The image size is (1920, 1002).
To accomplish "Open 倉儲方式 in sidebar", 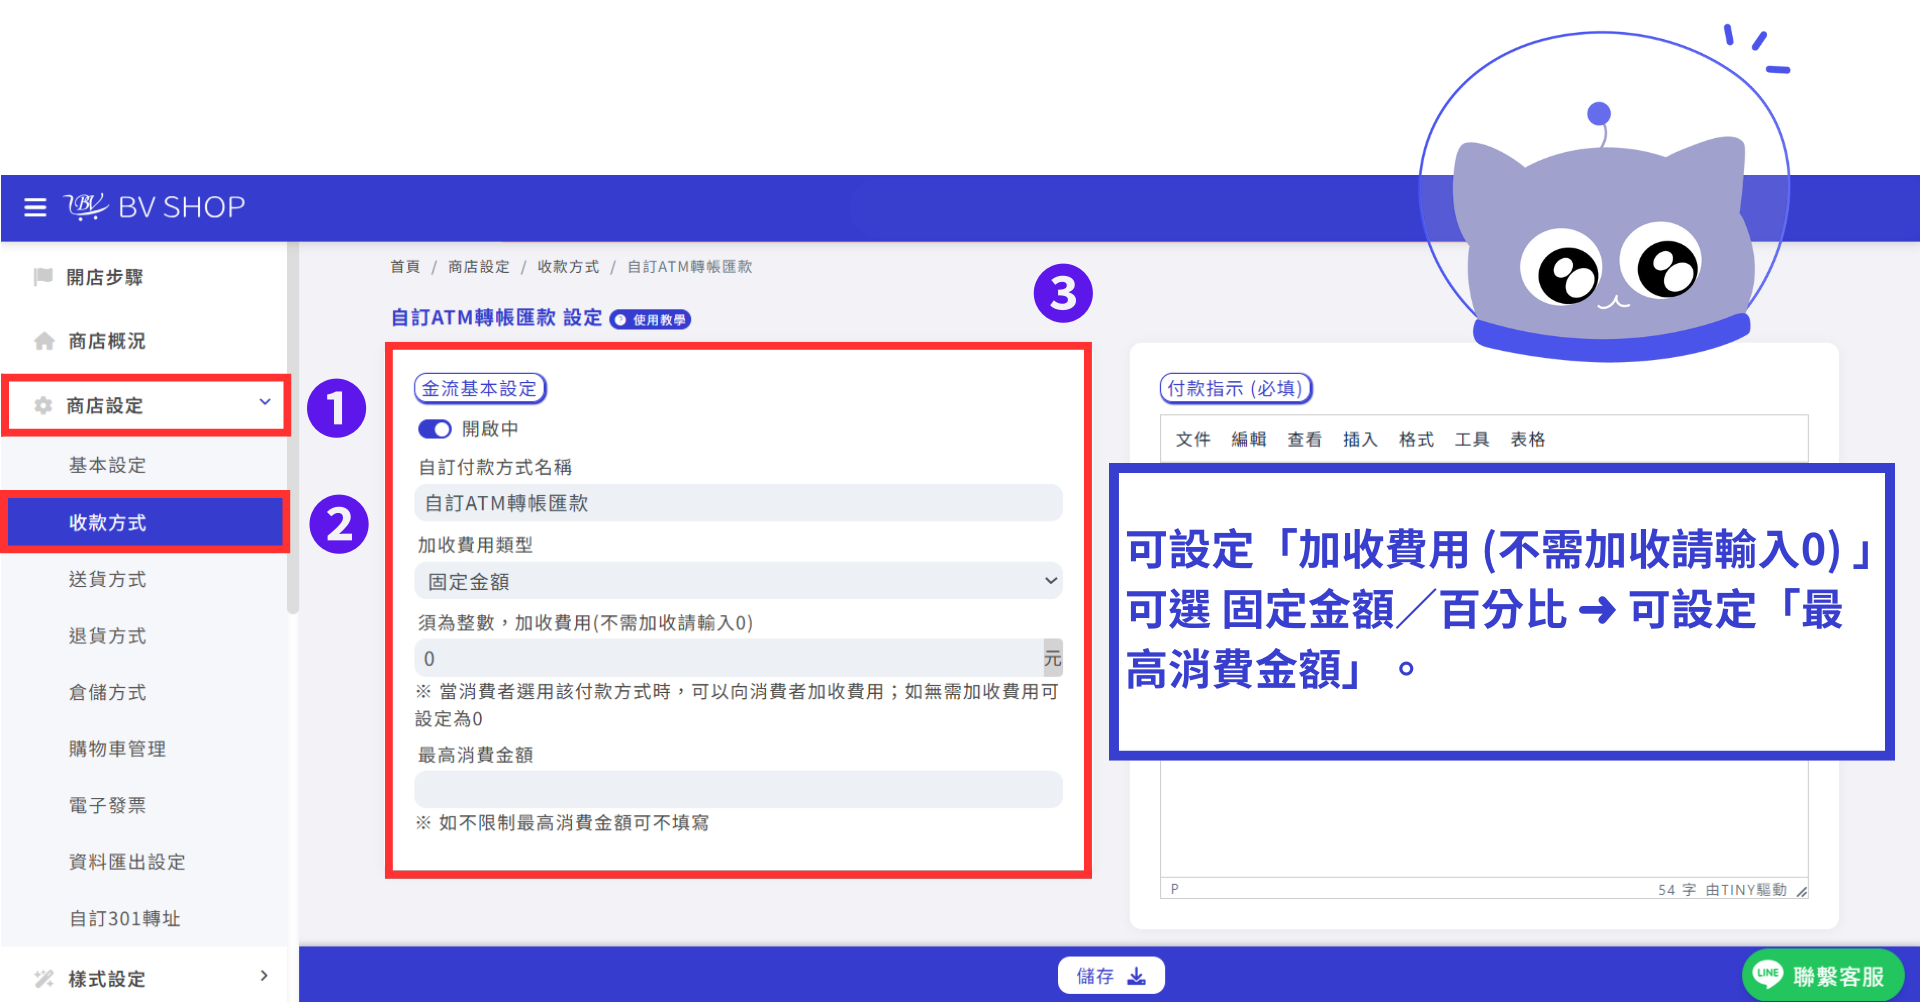I will (107, 692).
